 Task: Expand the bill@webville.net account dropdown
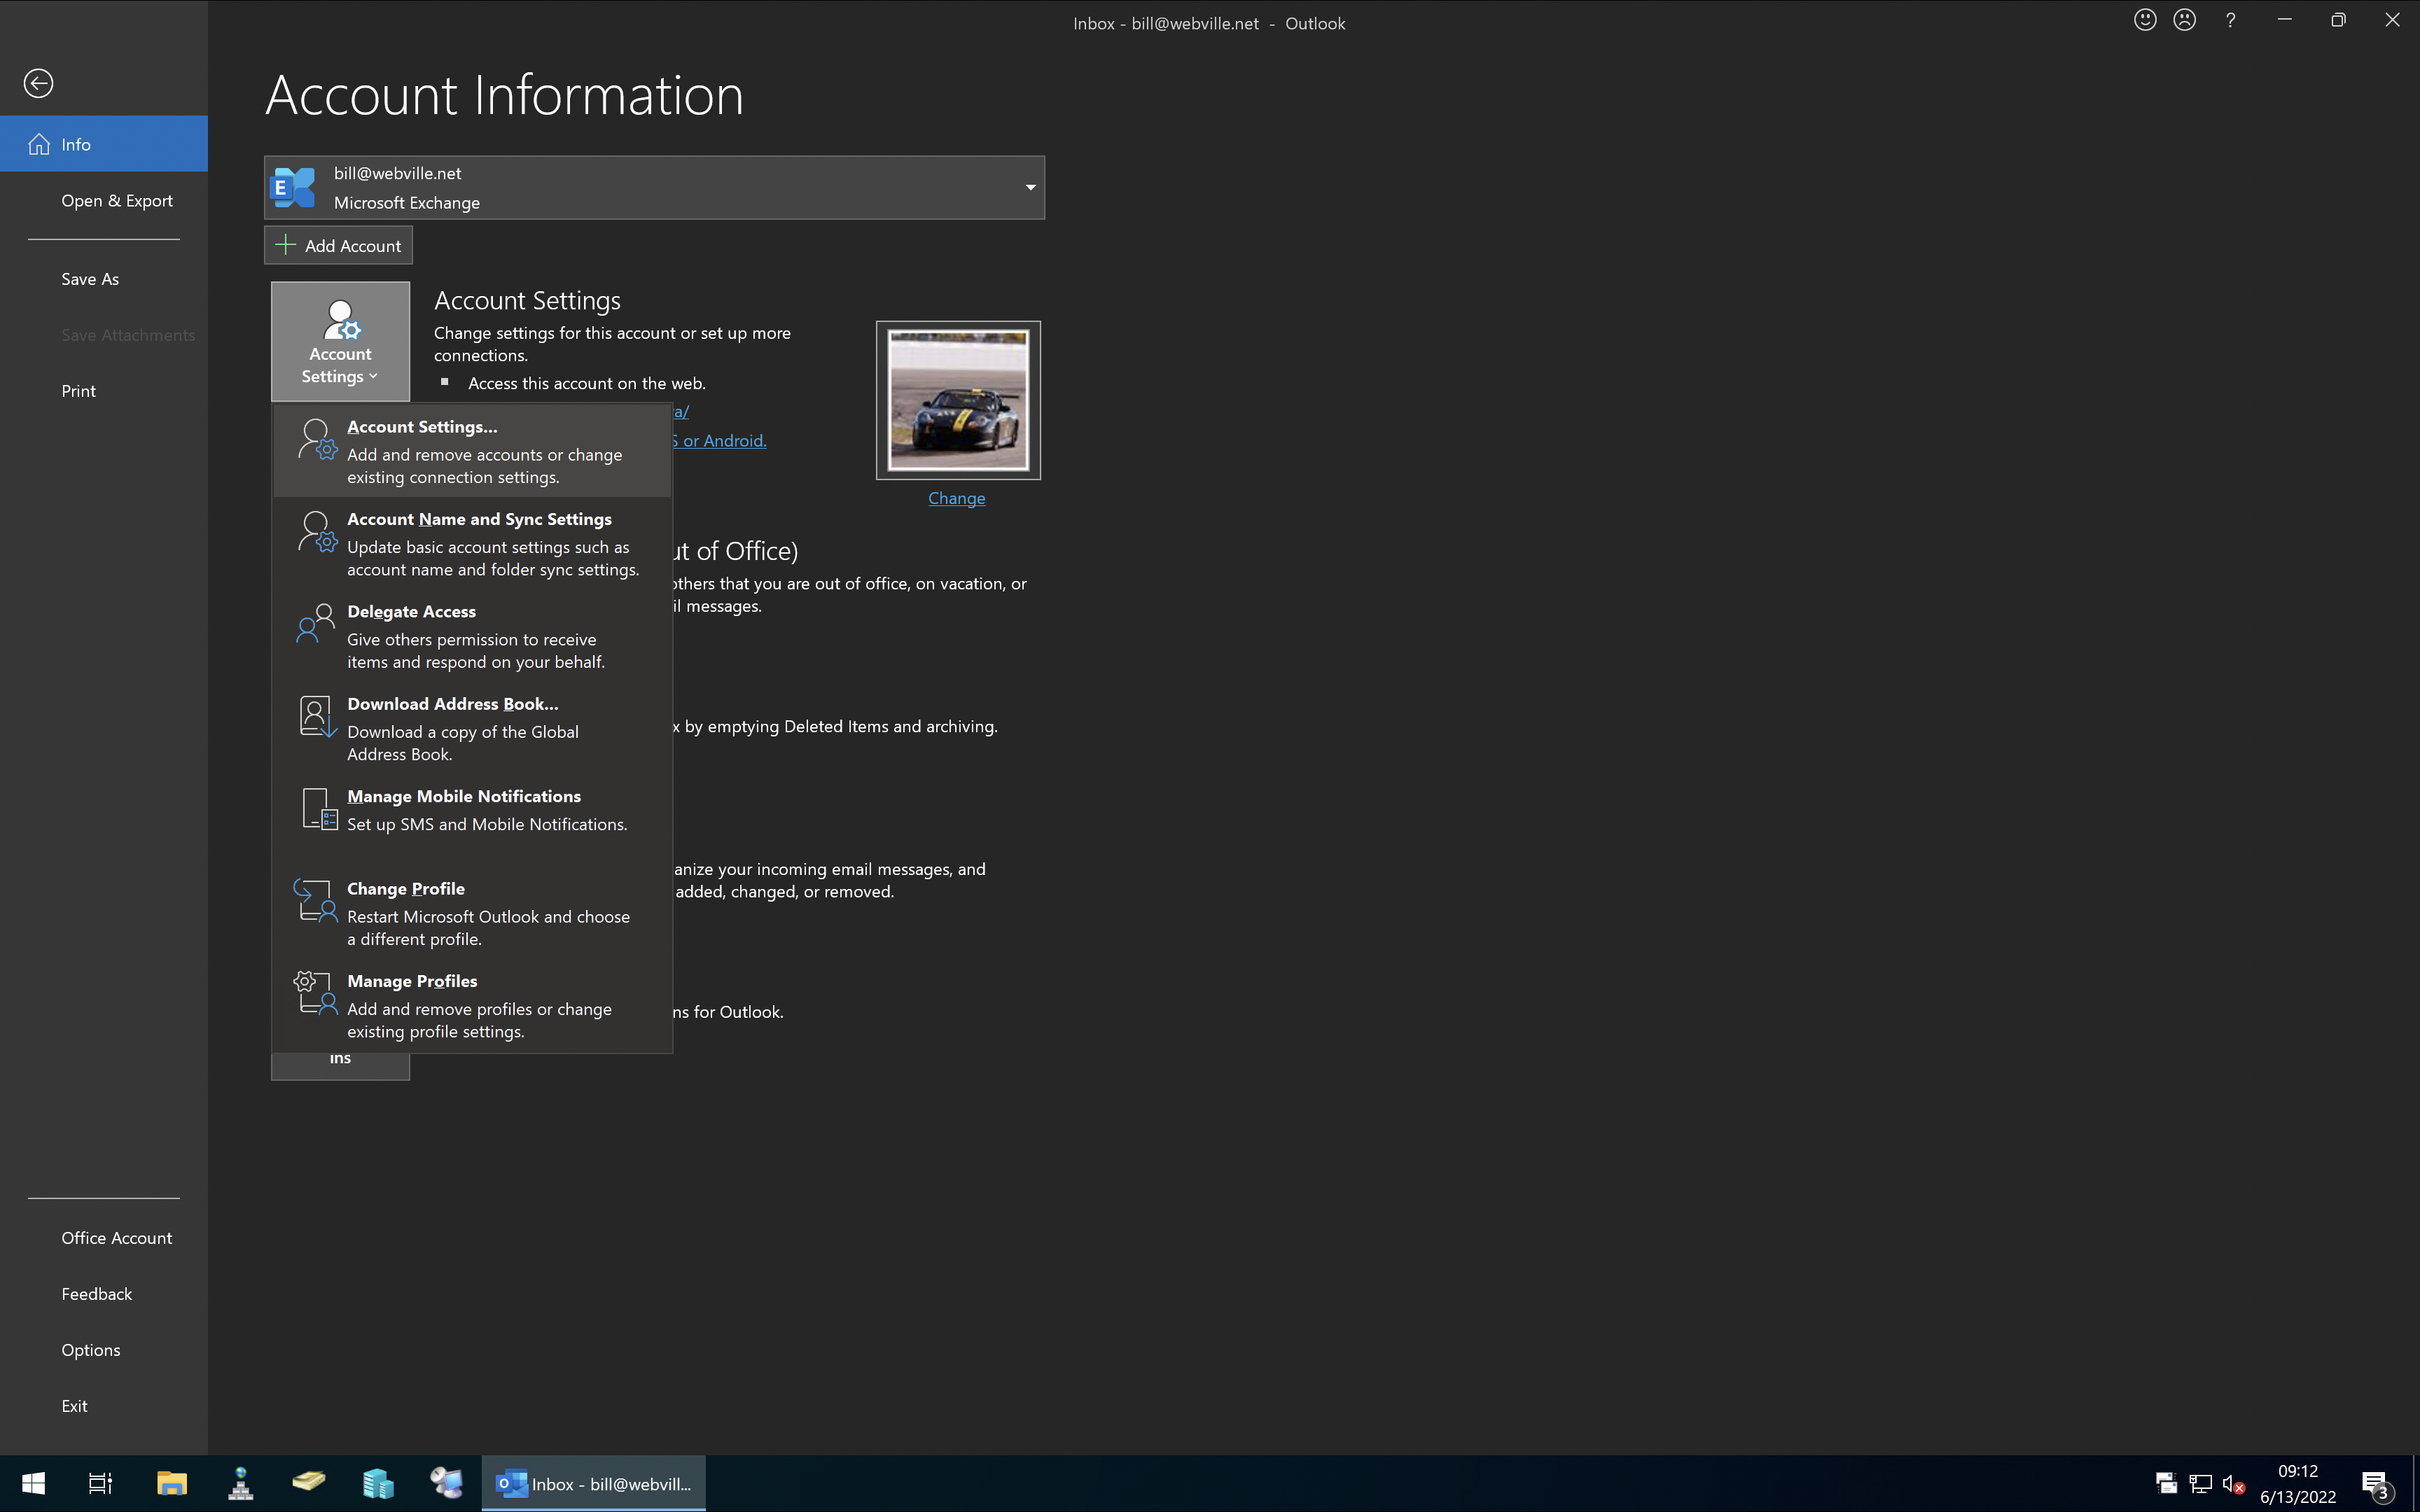pos(654,187)
